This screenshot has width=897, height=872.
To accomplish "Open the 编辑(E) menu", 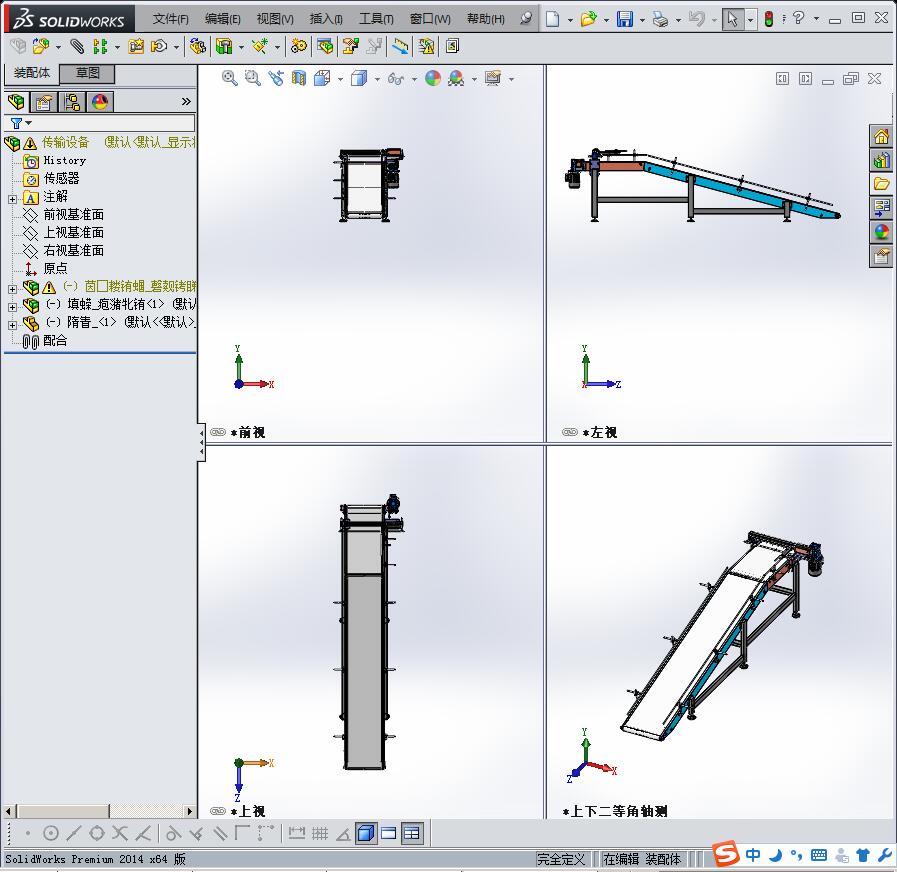I will [223, 19].
